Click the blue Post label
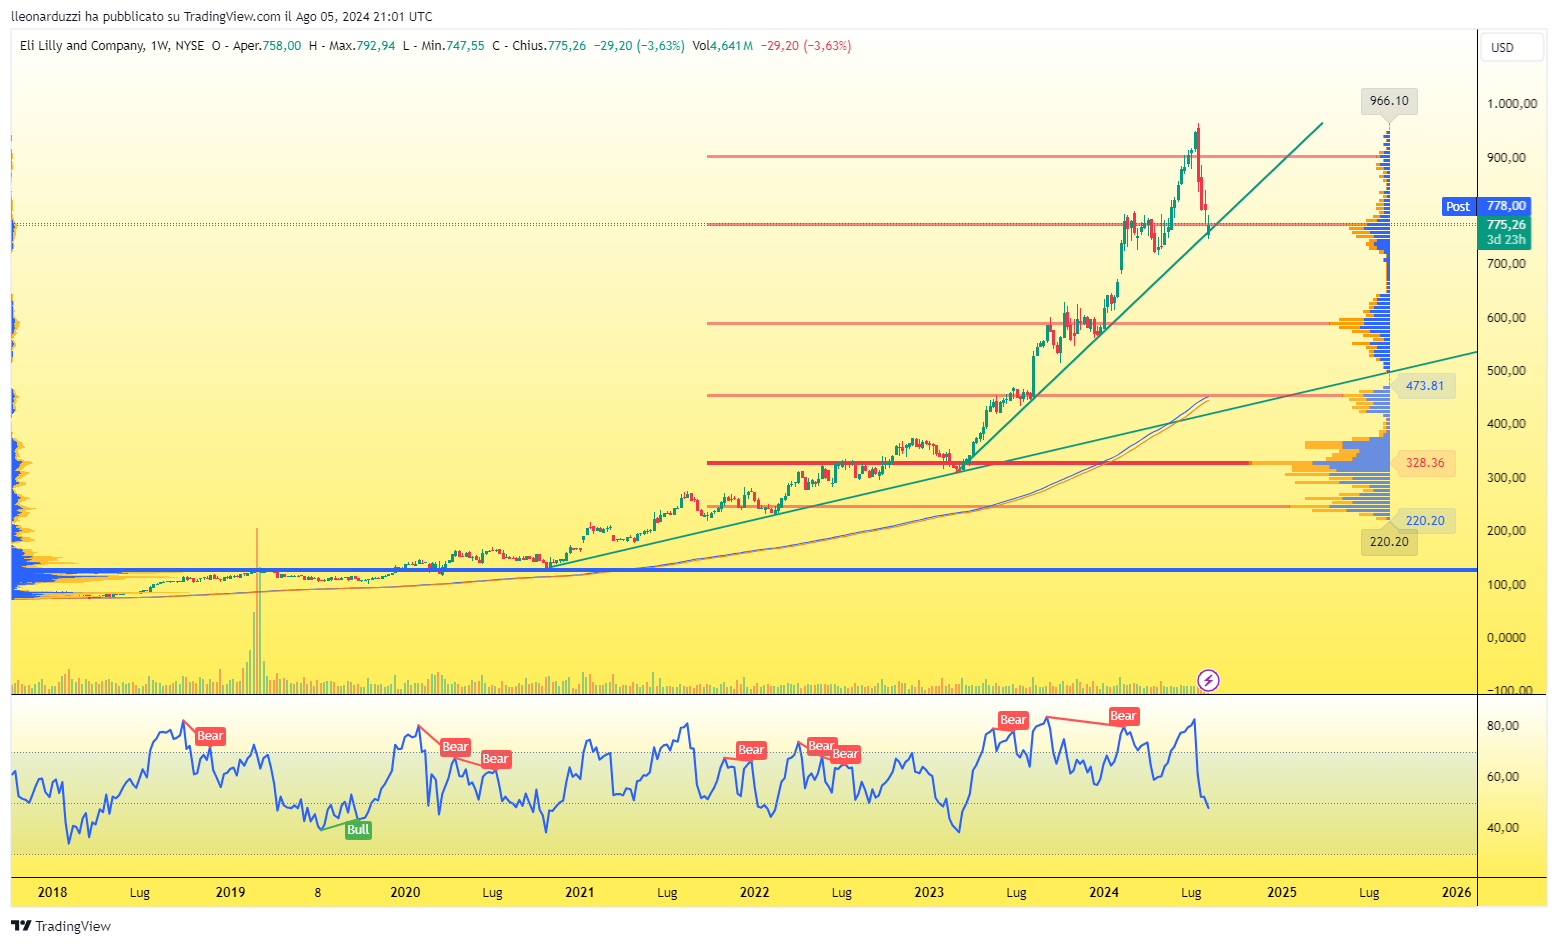Screen dimensions: 1558x944 click(1458, 206)
